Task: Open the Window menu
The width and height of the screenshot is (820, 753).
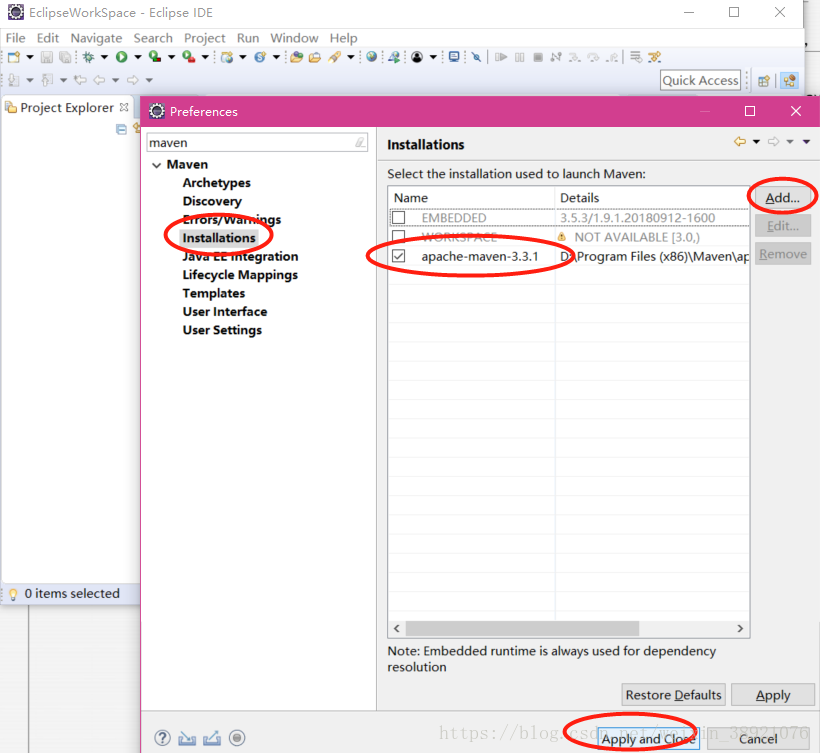Action: click(x=294, y=38)
